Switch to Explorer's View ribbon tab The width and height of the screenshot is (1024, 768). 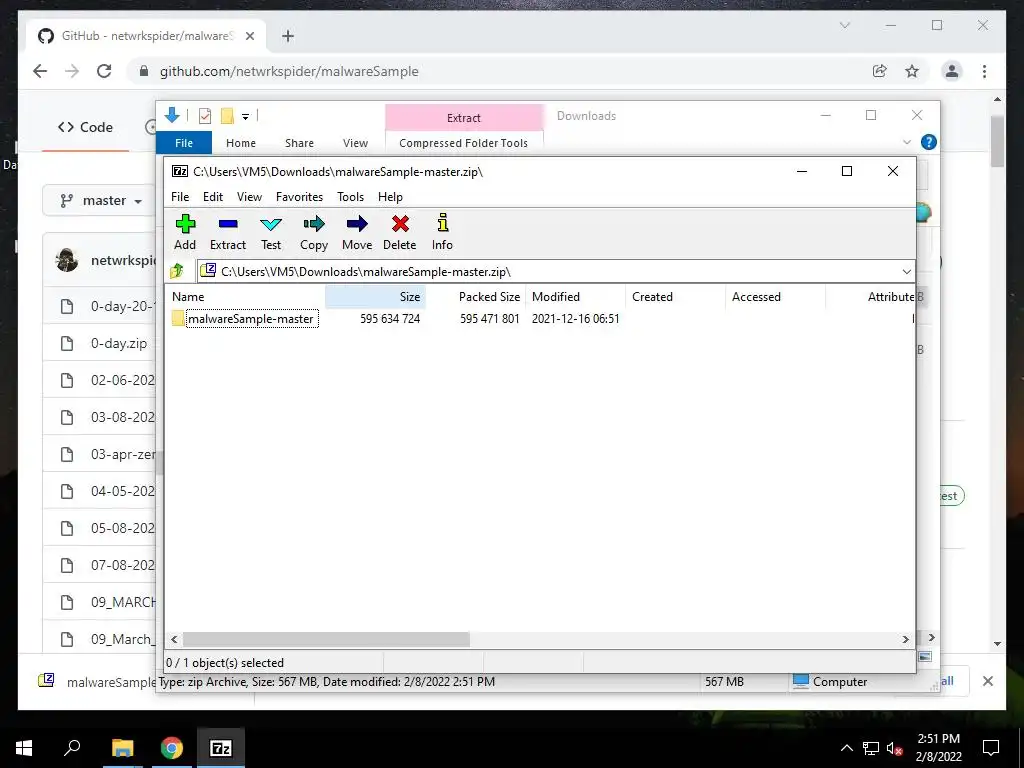[x=355, y=142]
